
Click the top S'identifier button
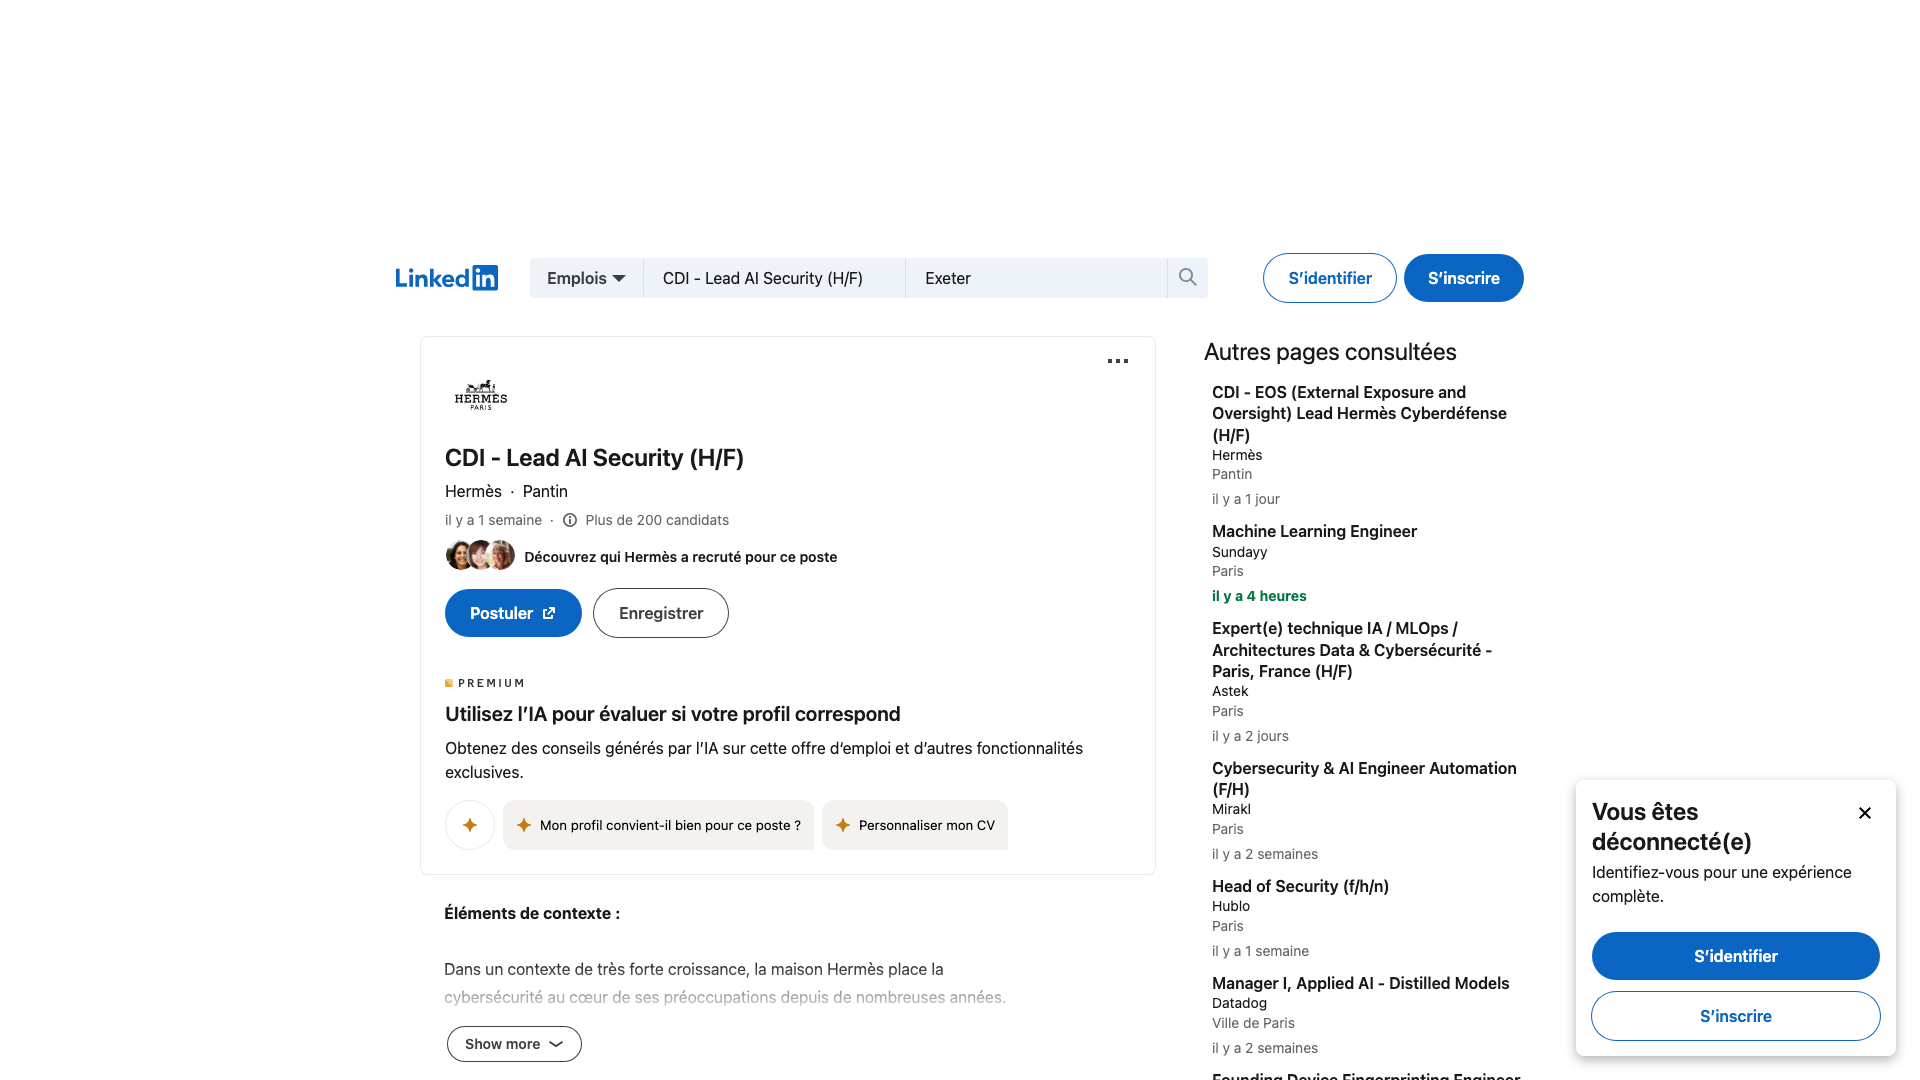(1330, 278)
